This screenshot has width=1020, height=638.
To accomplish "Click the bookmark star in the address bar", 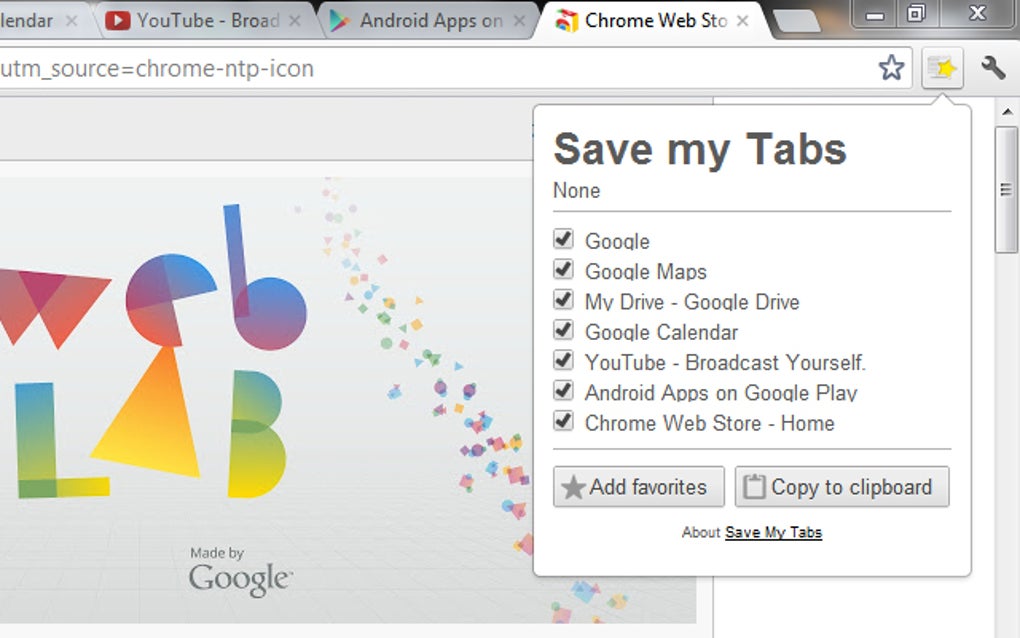I will (891, 67).
